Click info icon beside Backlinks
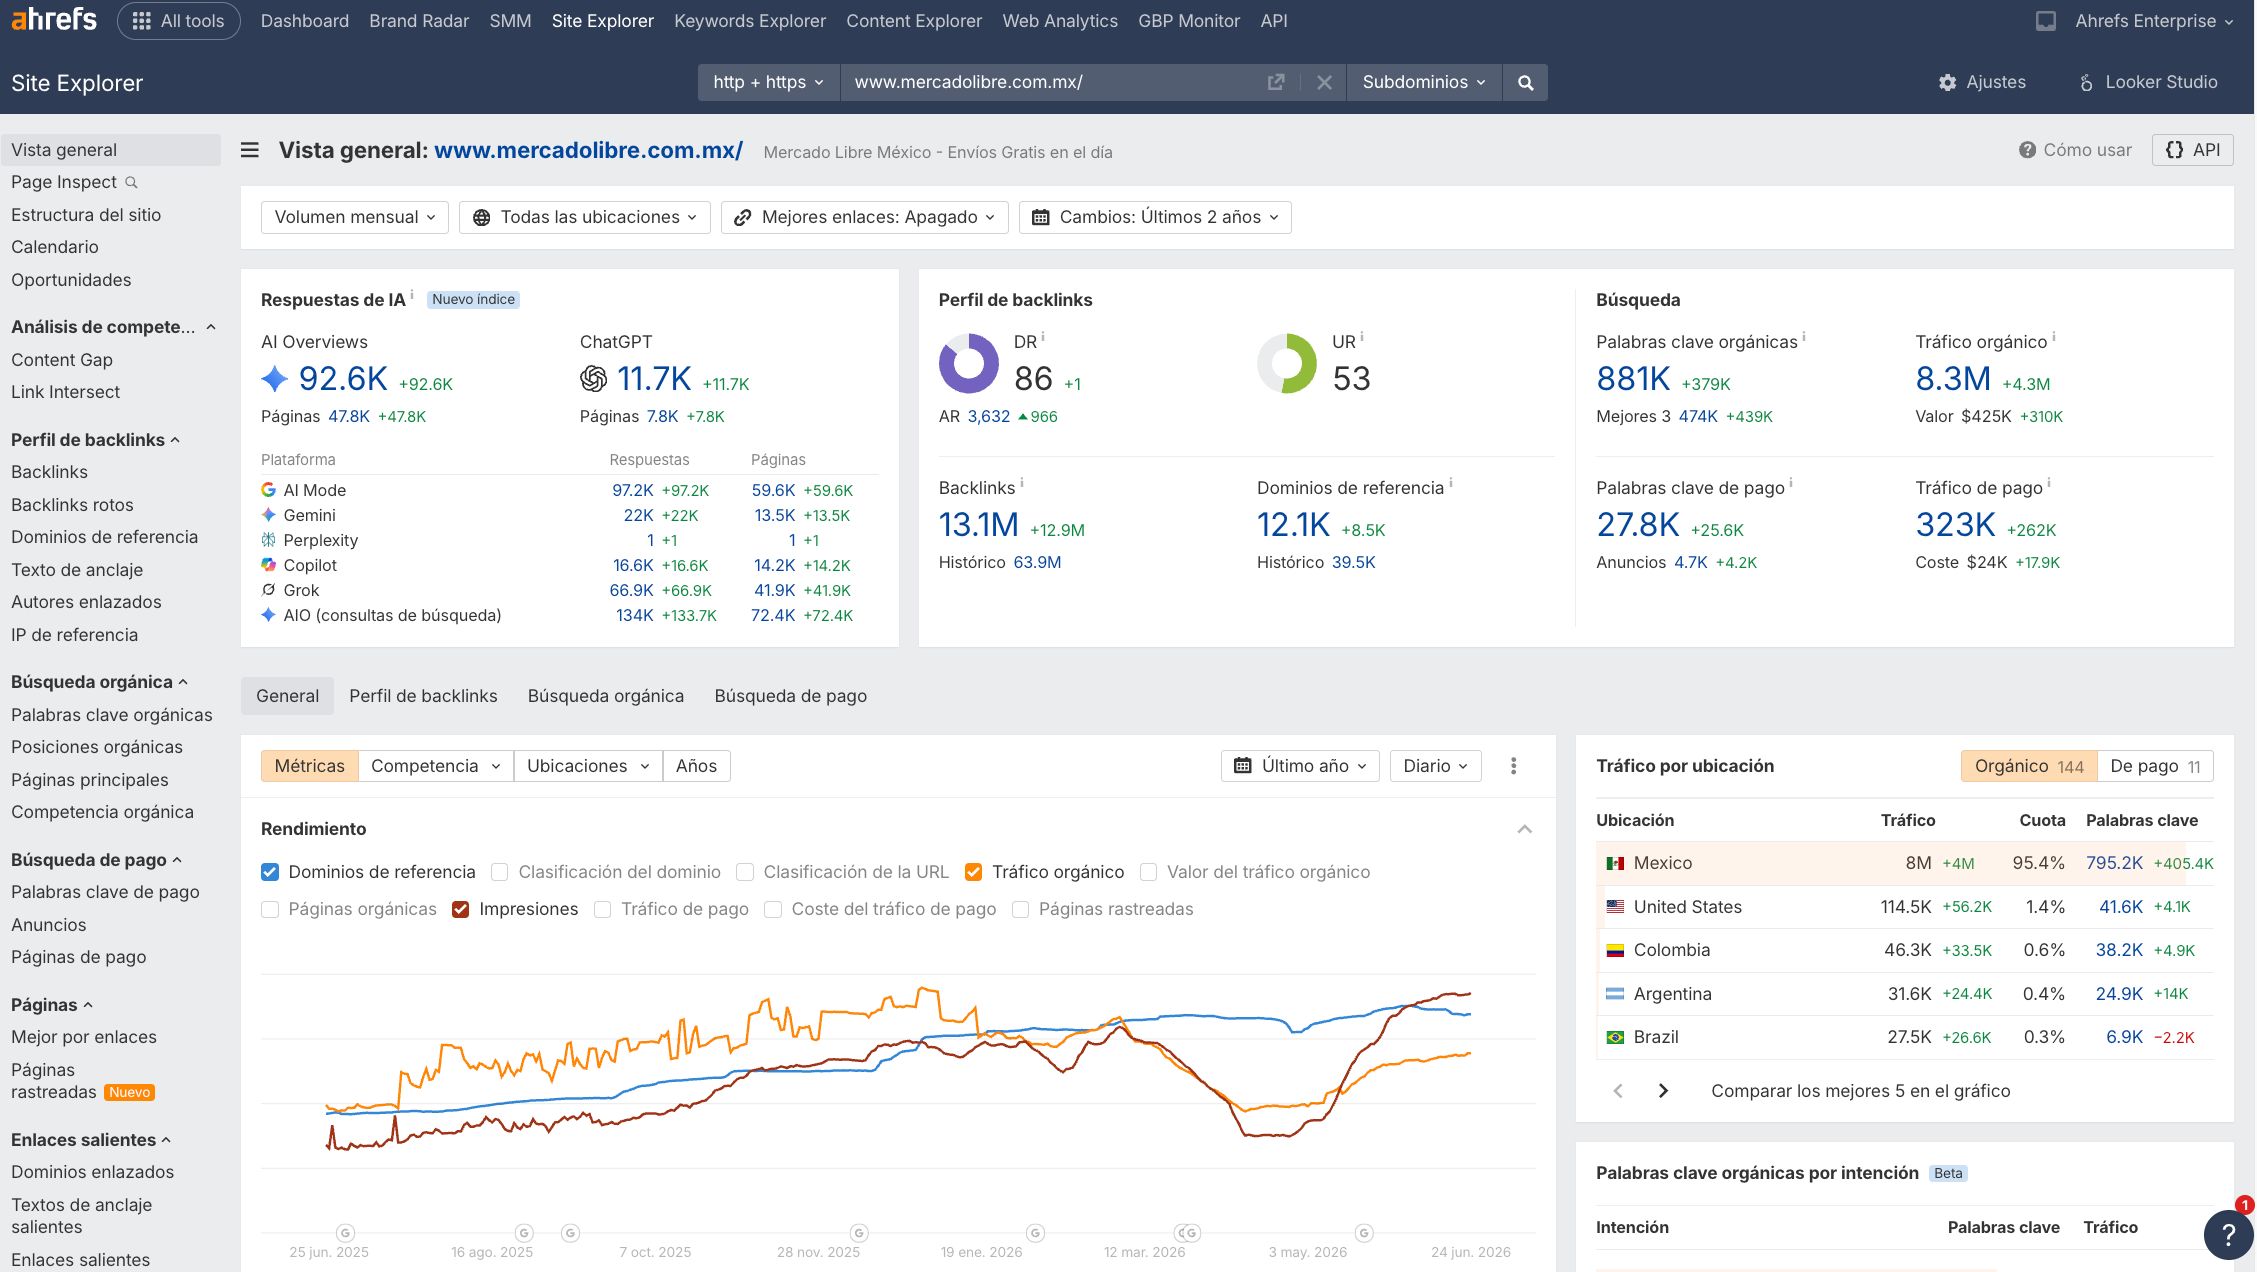The height and width of the screenshot is (1272, 2257). pyautogui.click(x=1021, y=483)
